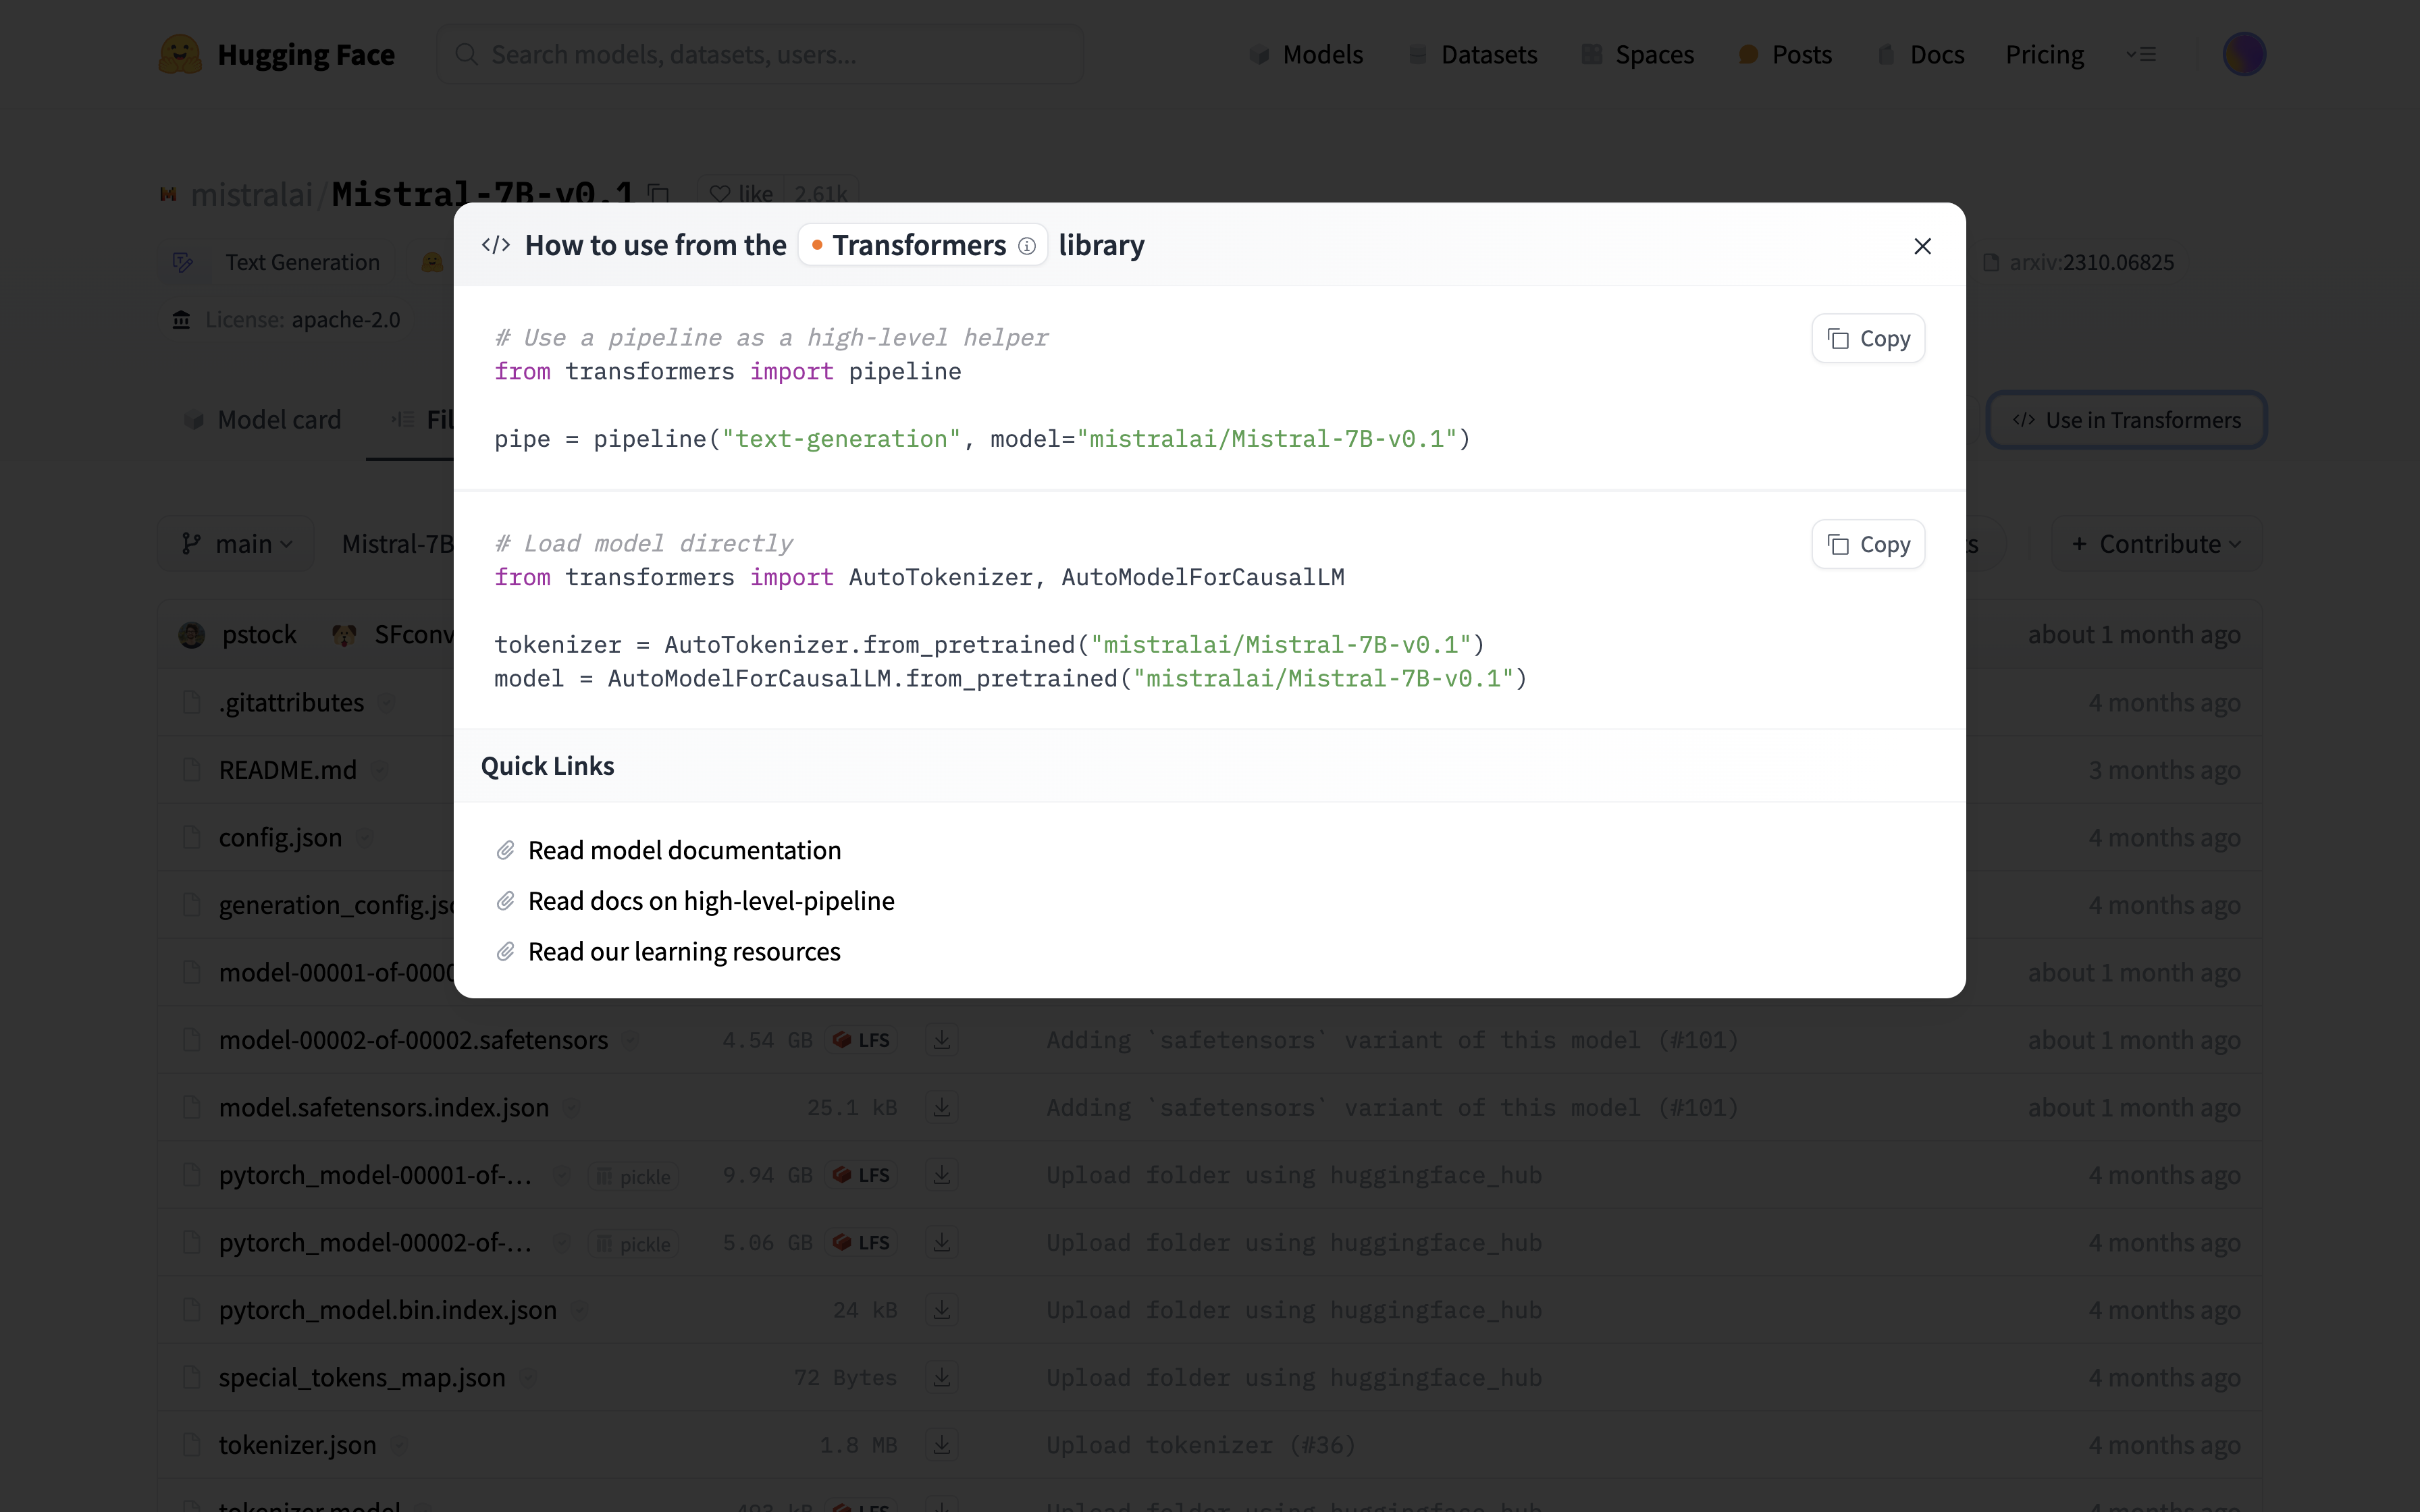Open the Posts nav item
2420x1512 pixels.
click(1785, 54)
